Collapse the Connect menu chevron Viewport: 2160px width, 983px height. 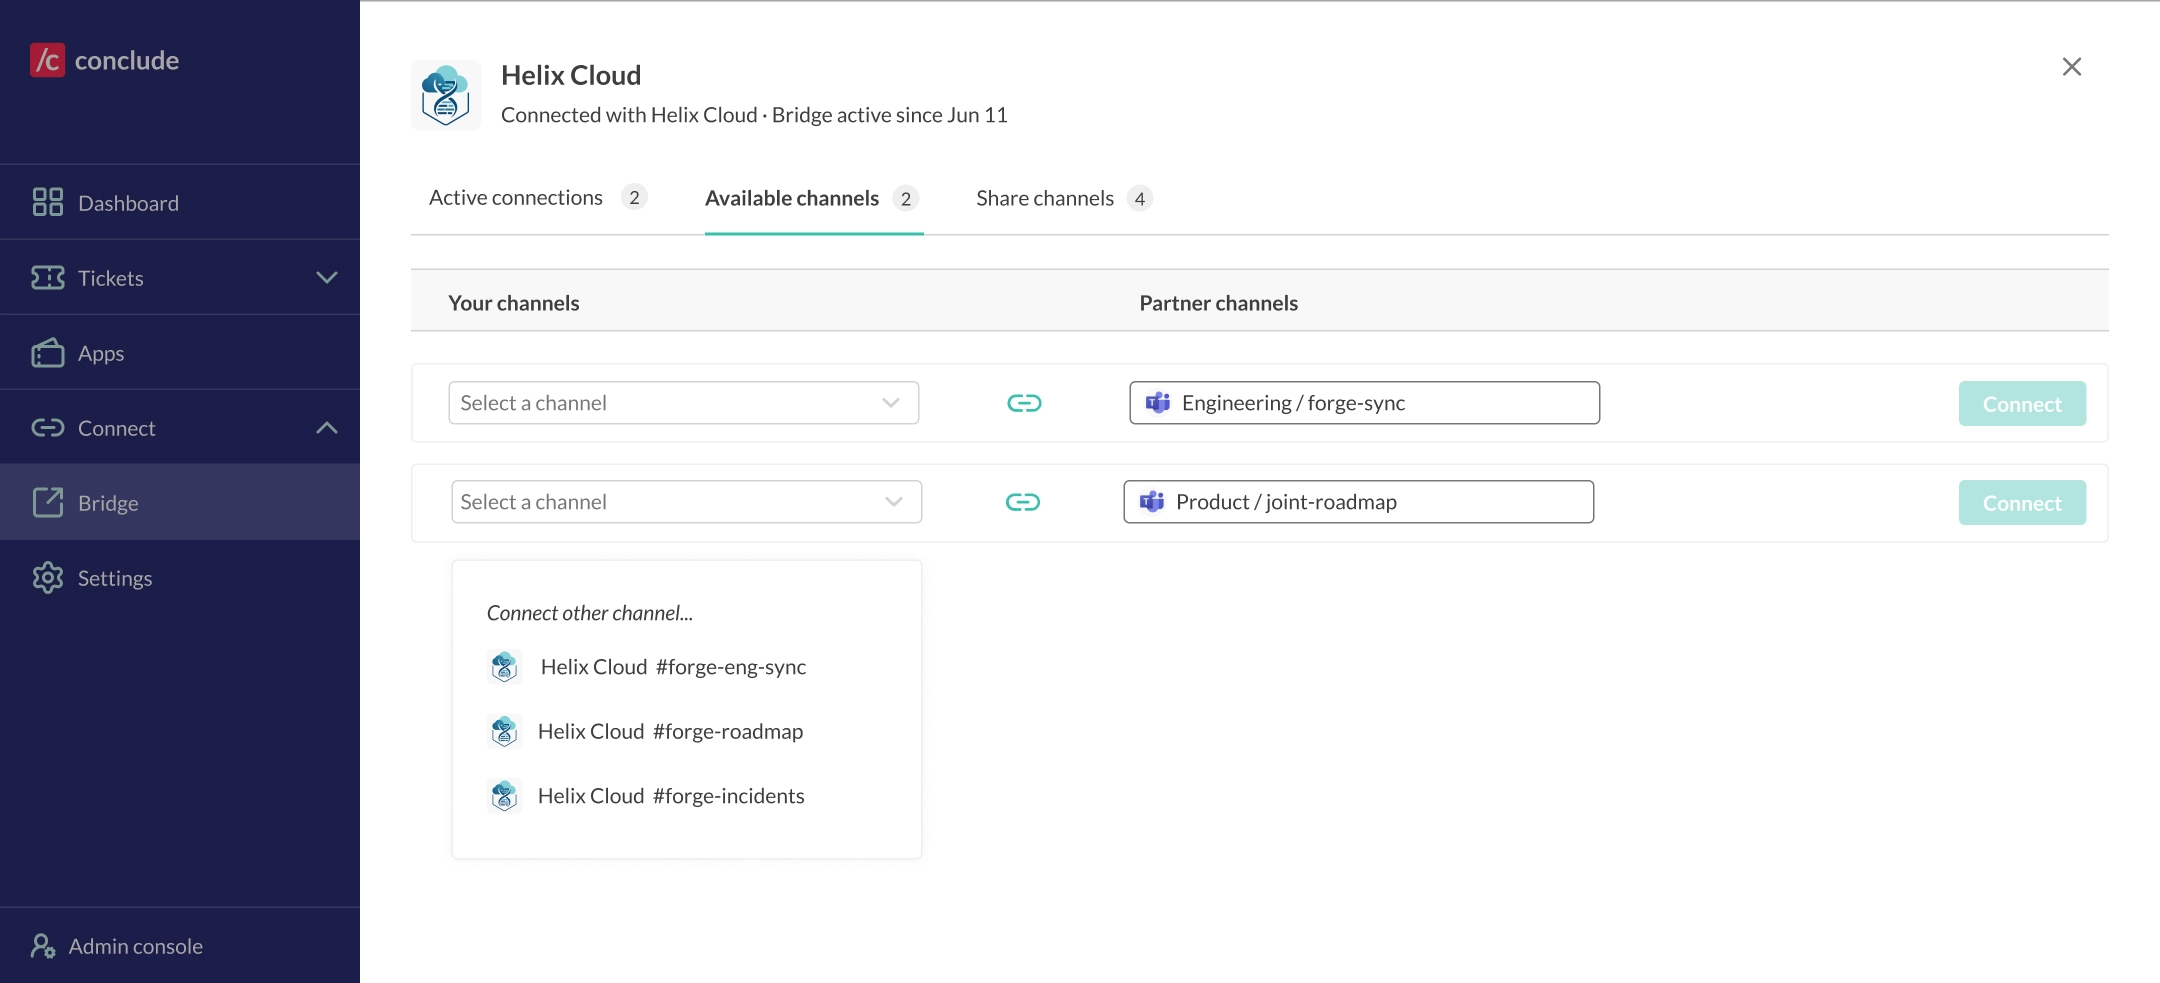[x=326, y=428]
